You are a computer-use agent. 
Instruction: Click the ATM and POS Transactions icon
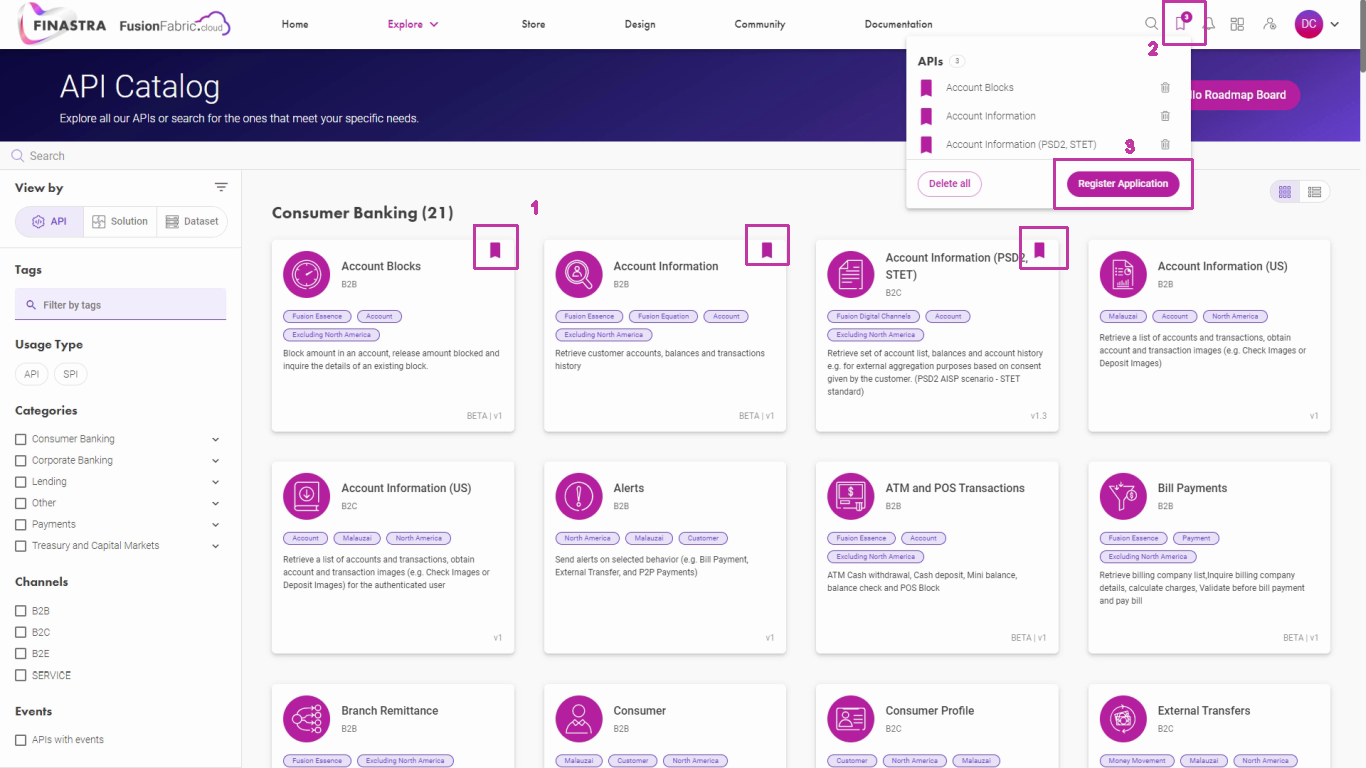(x=850, y=496)
